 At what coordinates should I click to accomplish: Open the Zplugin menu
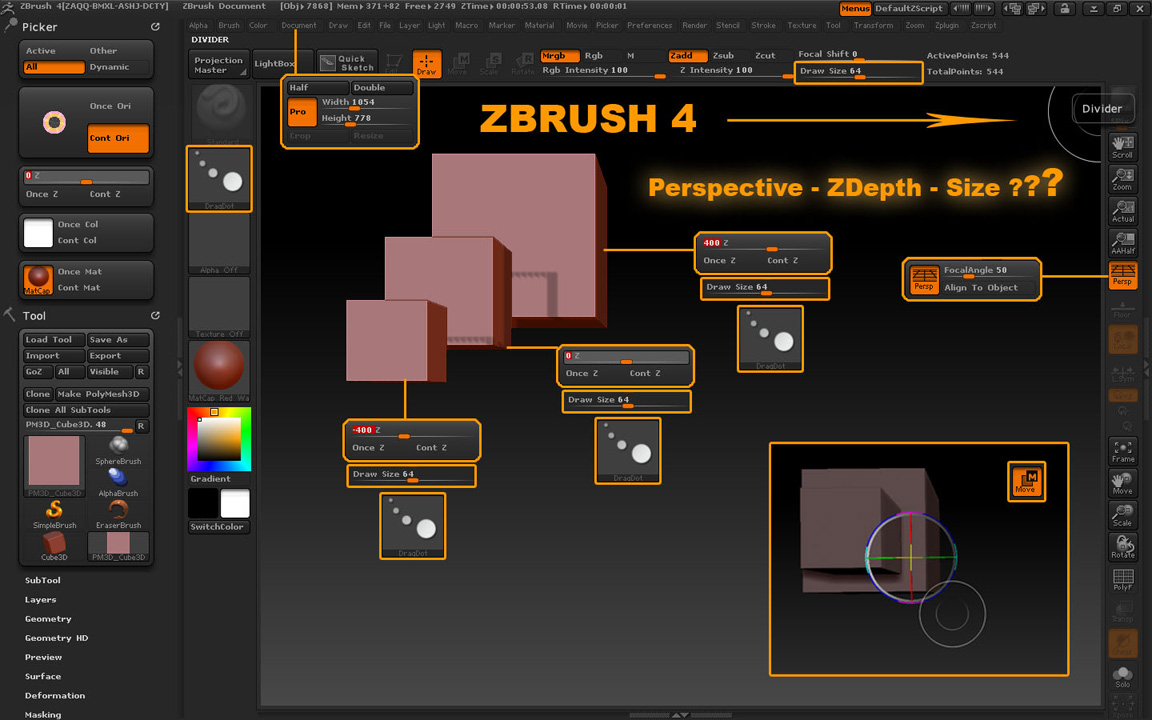947,25
